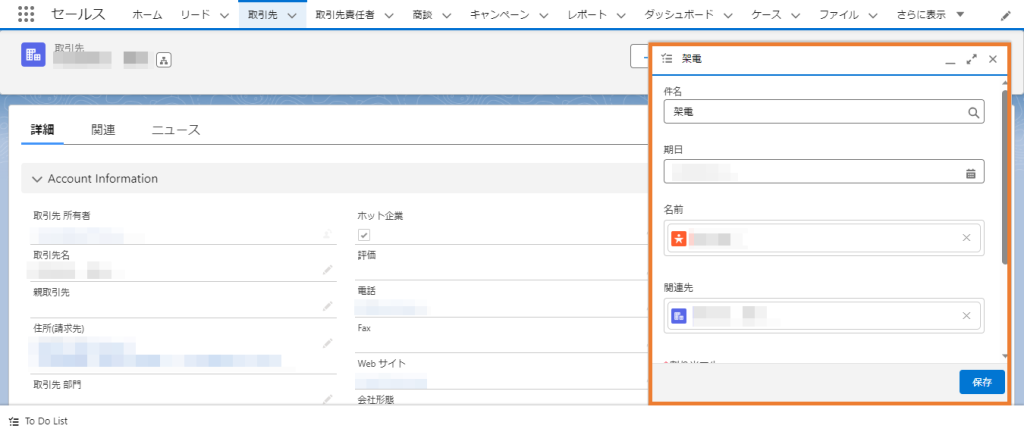The height and width of the screenshot is (435, 1024).
Task: Click the pencil edit navigation icon
Action: pos(1006,16)
